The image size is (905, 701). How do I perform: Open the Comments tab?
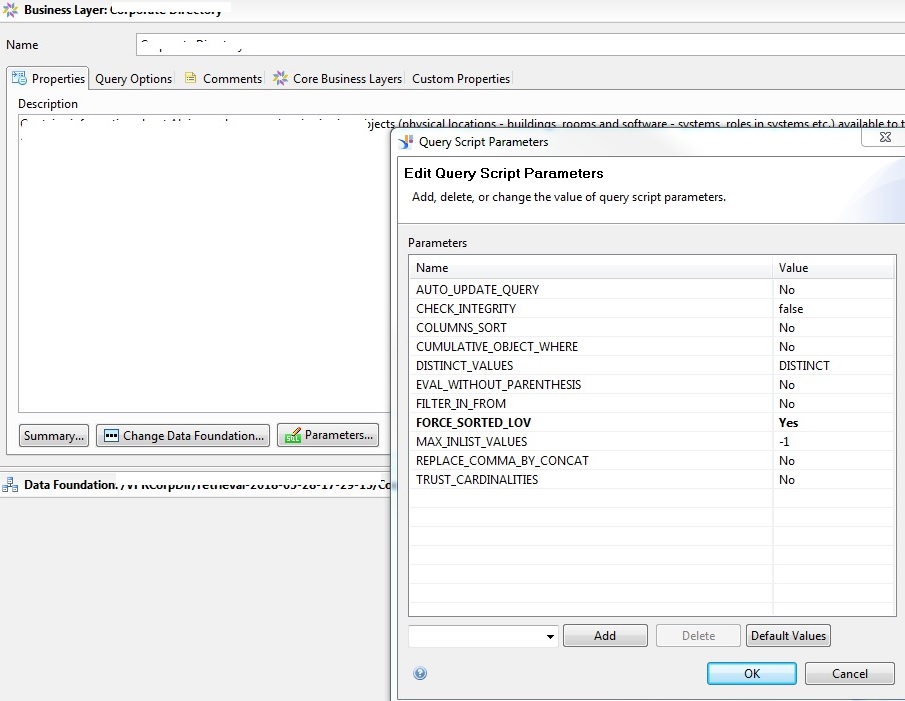[223, 78]
